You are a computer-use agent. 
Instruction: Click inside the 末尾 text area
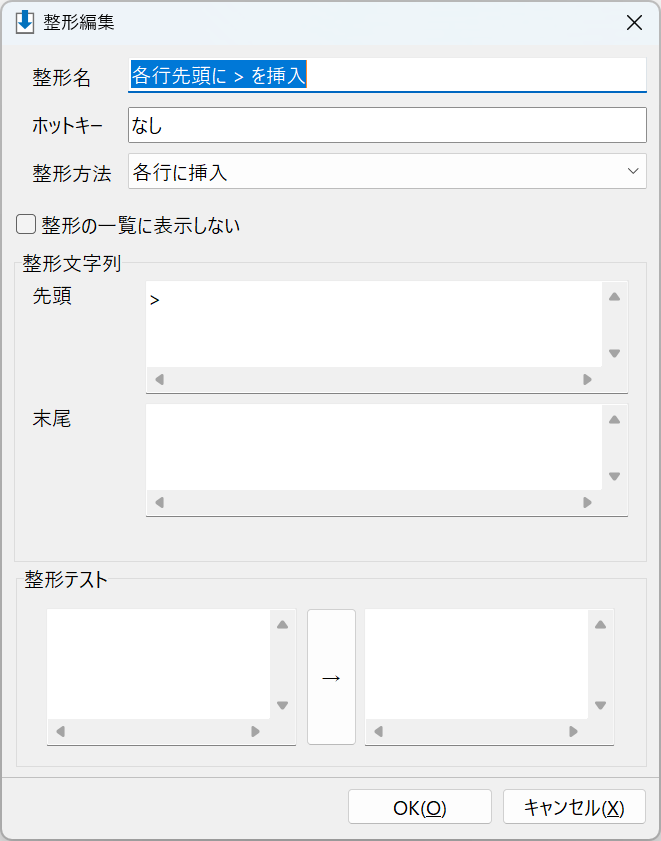pyautogui.click(x=373, y=447)
